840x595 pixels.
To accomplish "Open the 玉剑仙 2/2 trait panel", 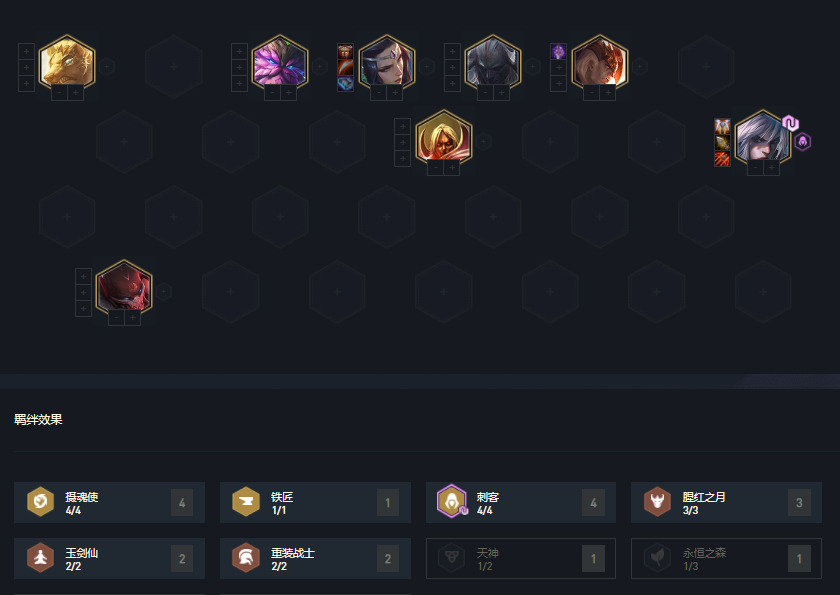I will [x=109, y=559].
